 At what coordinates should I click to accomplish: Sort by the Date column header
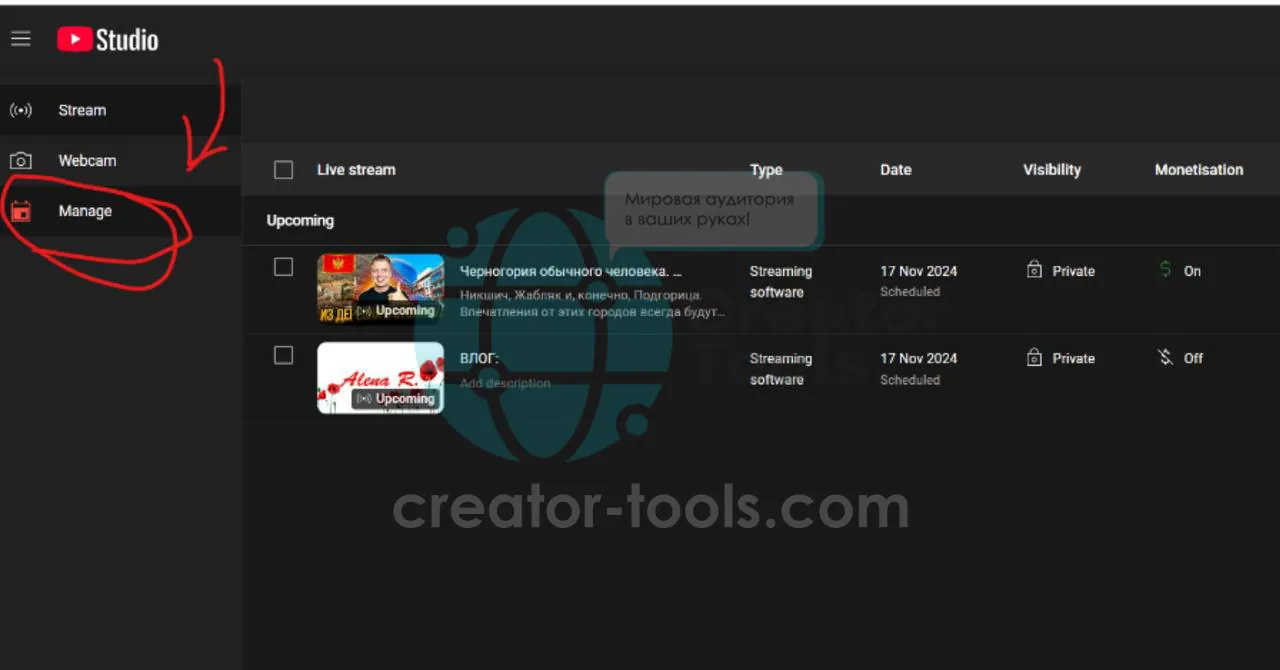(896, 170)
